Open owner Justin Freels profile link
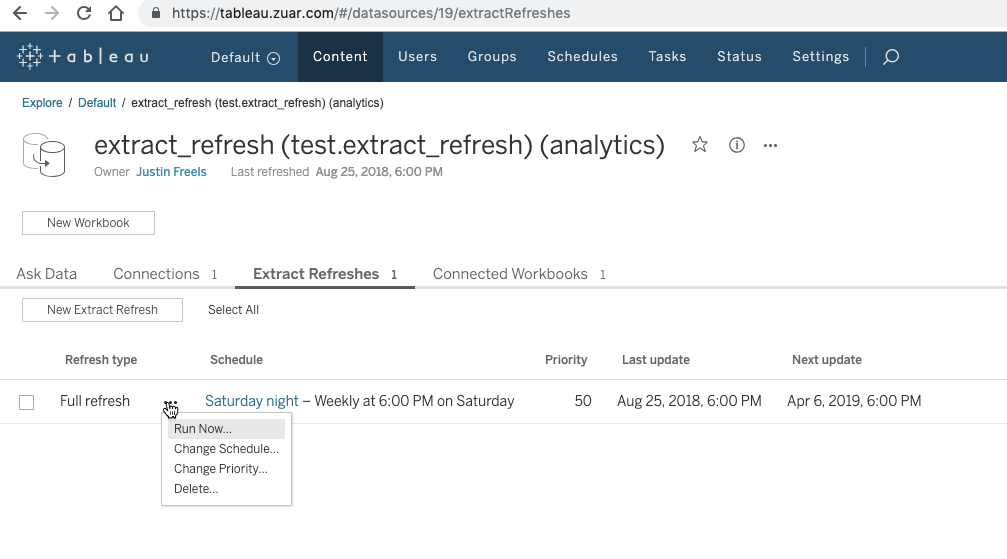 (x=171, y=172)
